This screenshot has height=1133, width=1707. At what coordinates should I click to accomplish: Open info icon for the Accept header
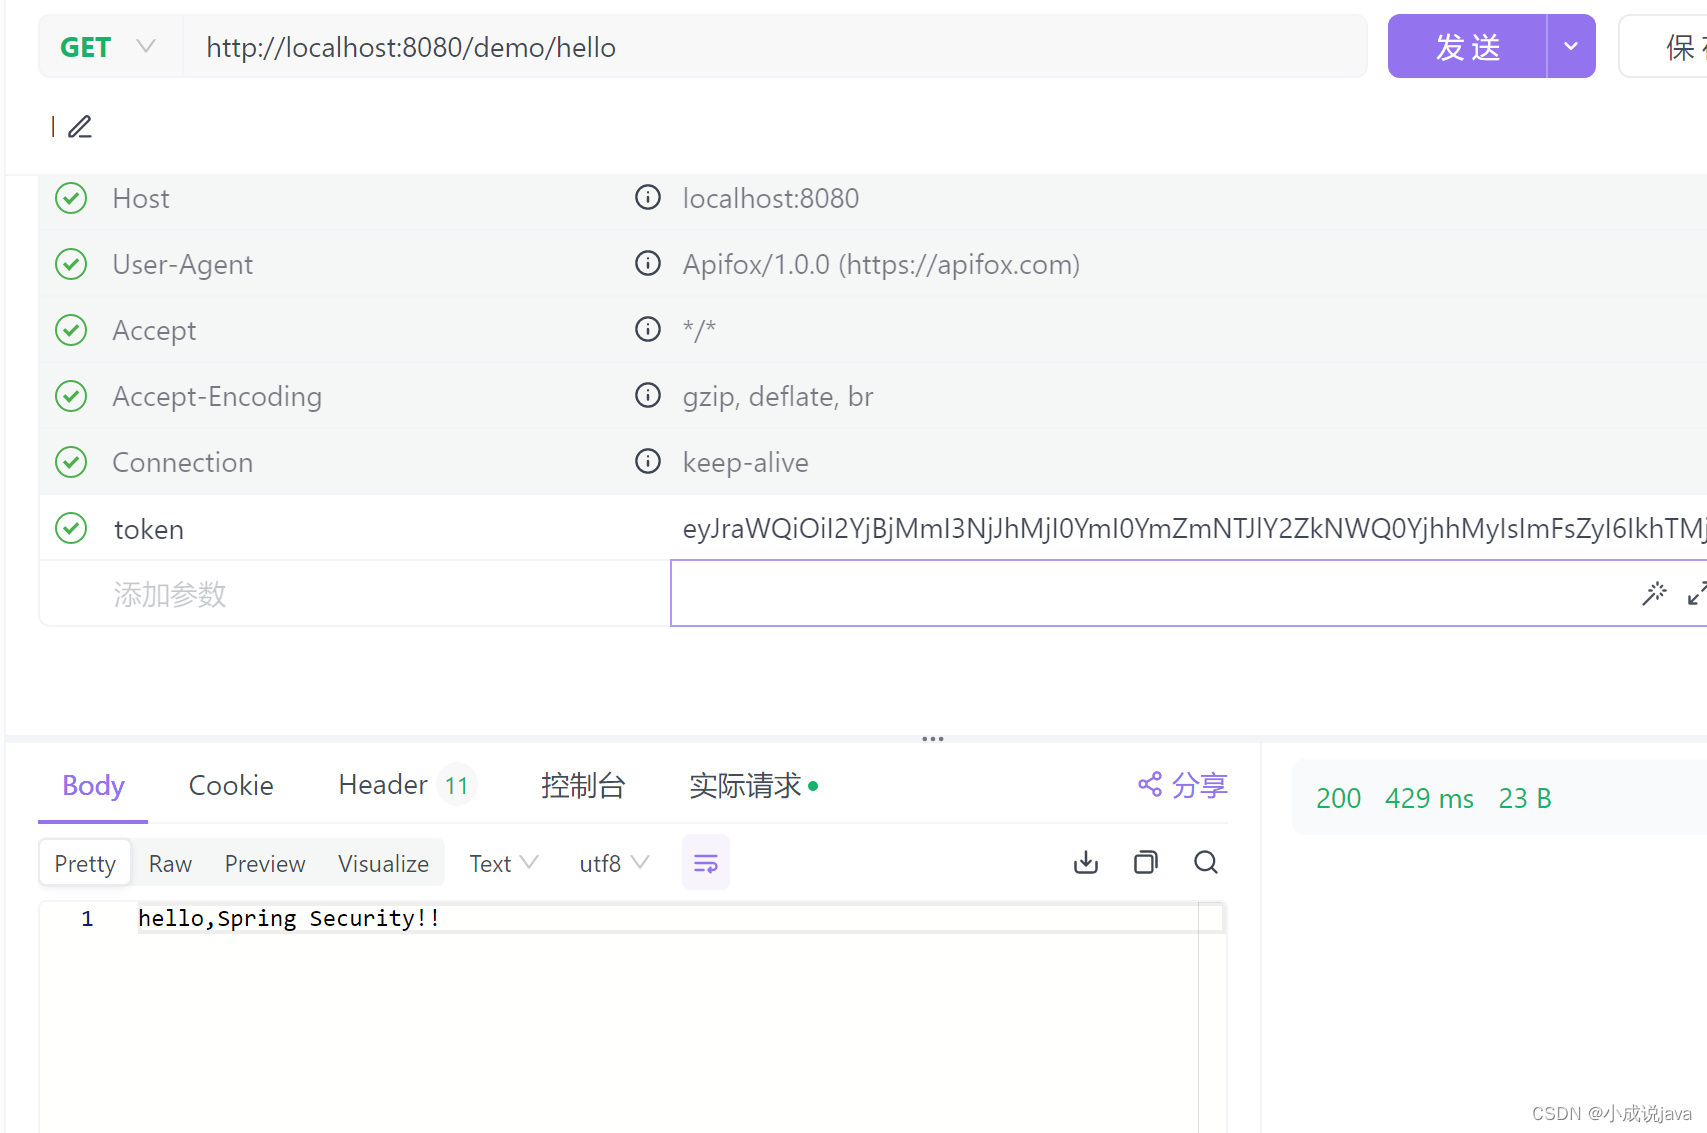[x=648, y=330]
